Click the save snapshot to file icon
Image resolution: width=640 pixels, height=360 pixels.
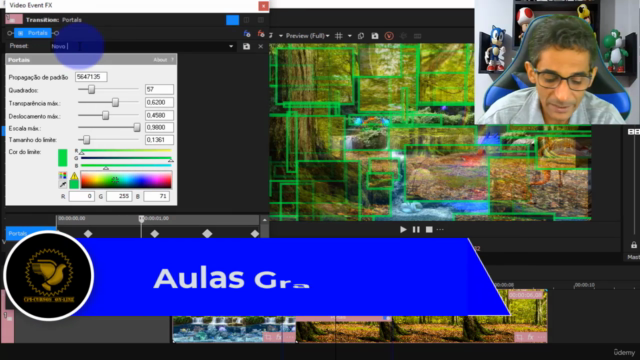click(375, 36)
